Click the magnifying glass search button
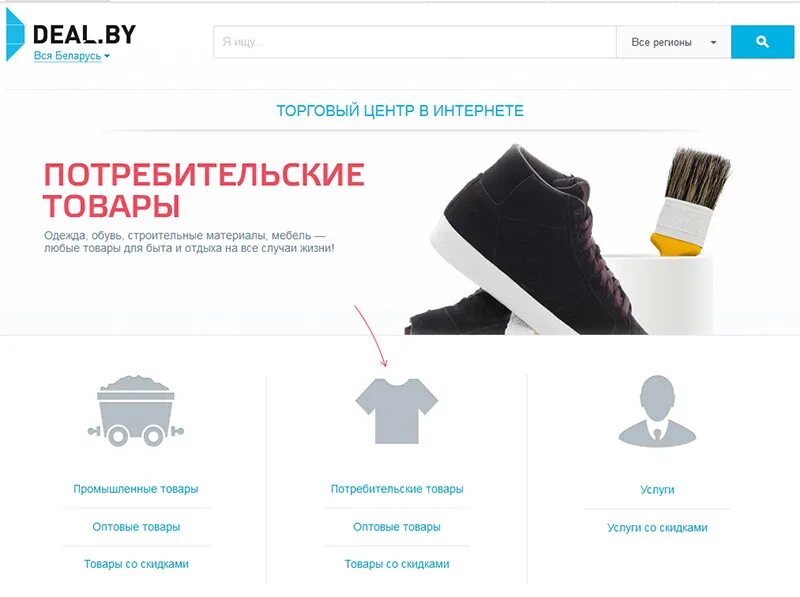Screen dimensions: 800x597 coord(762,42)
